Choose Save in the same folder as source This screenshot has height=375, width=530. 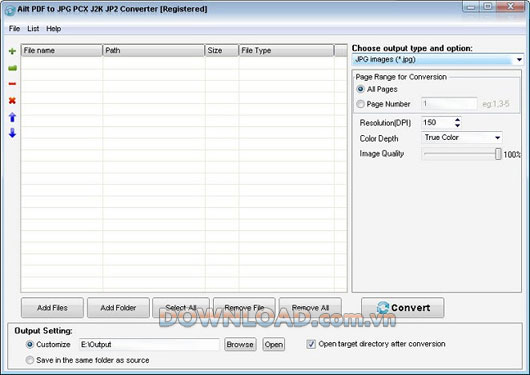[x=30, y=360]
